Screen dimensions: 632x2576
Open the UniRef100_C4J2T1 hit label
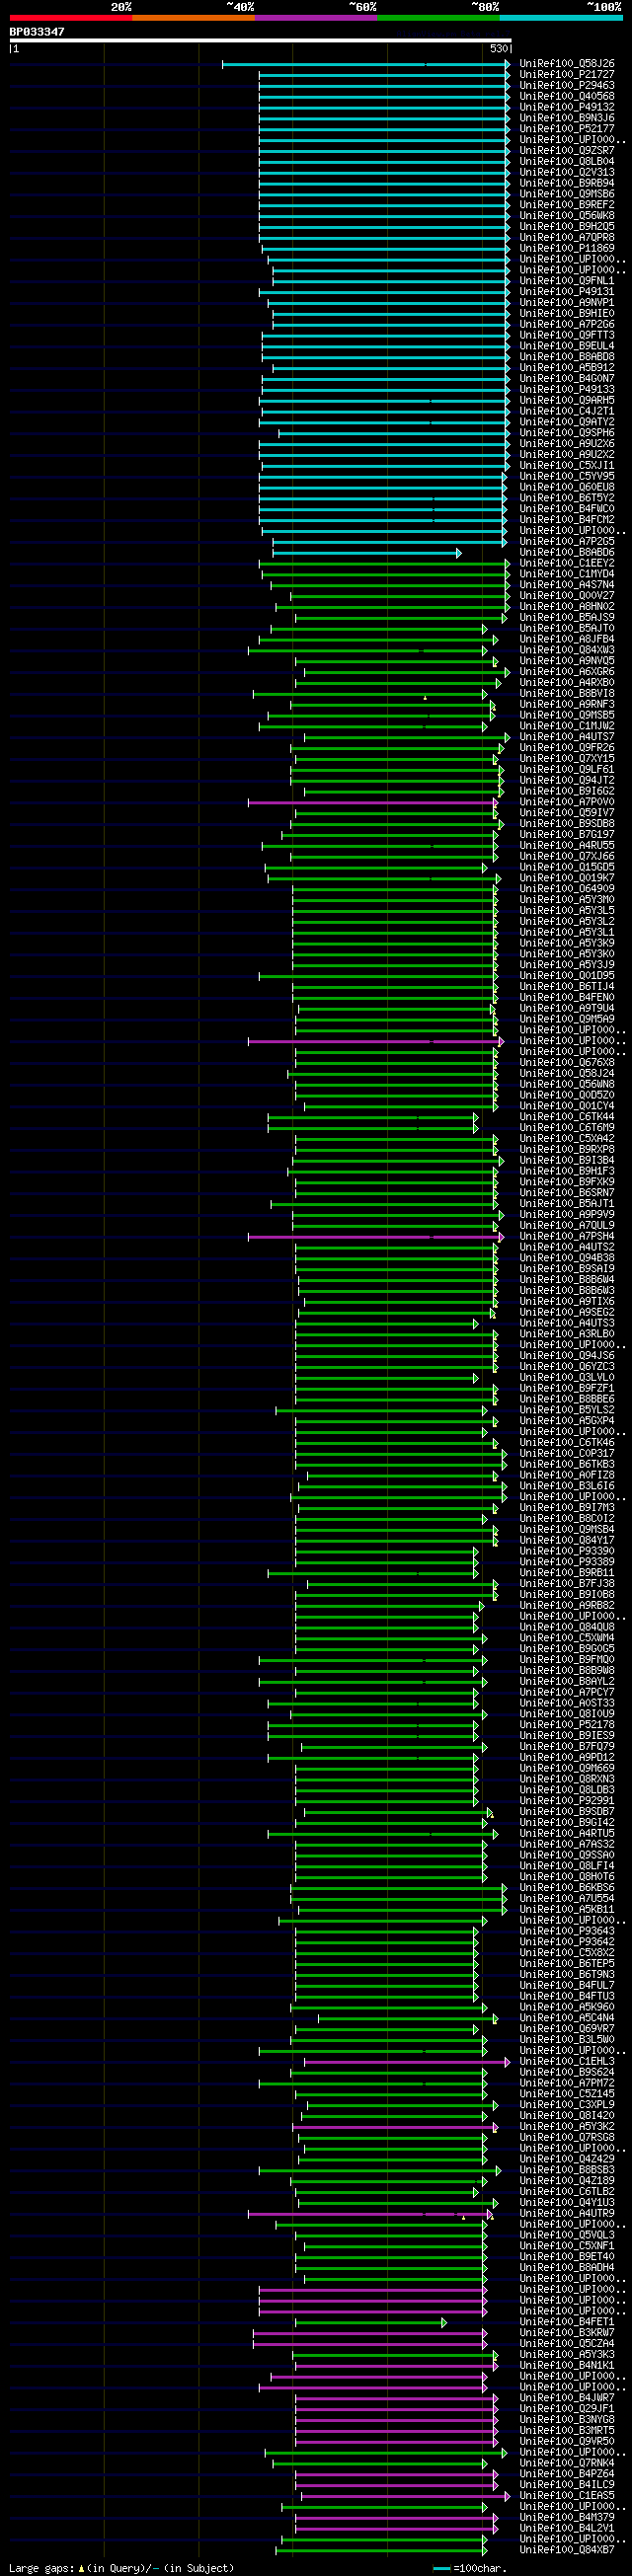(567, 412)
